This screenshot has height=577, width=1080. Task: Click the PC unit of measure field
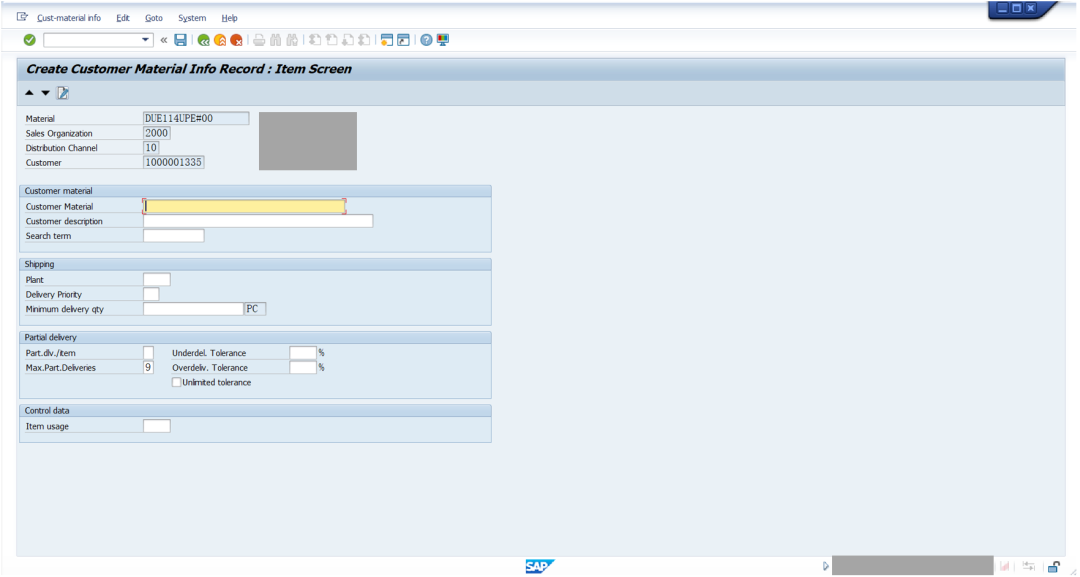click(256, 309)
